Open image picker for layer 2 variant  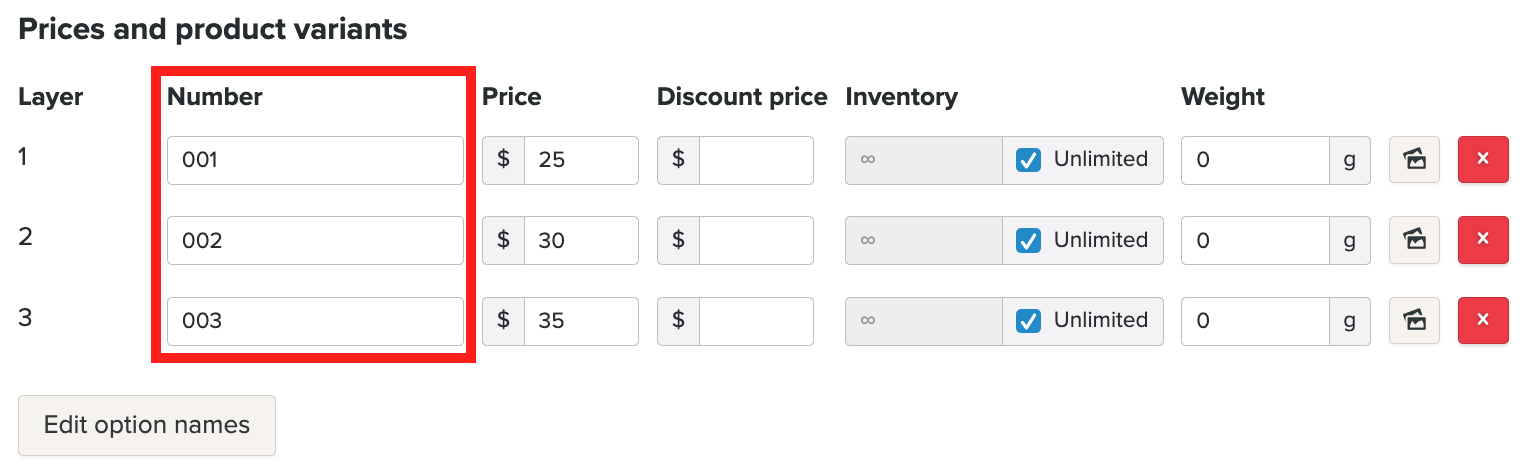1414,240
